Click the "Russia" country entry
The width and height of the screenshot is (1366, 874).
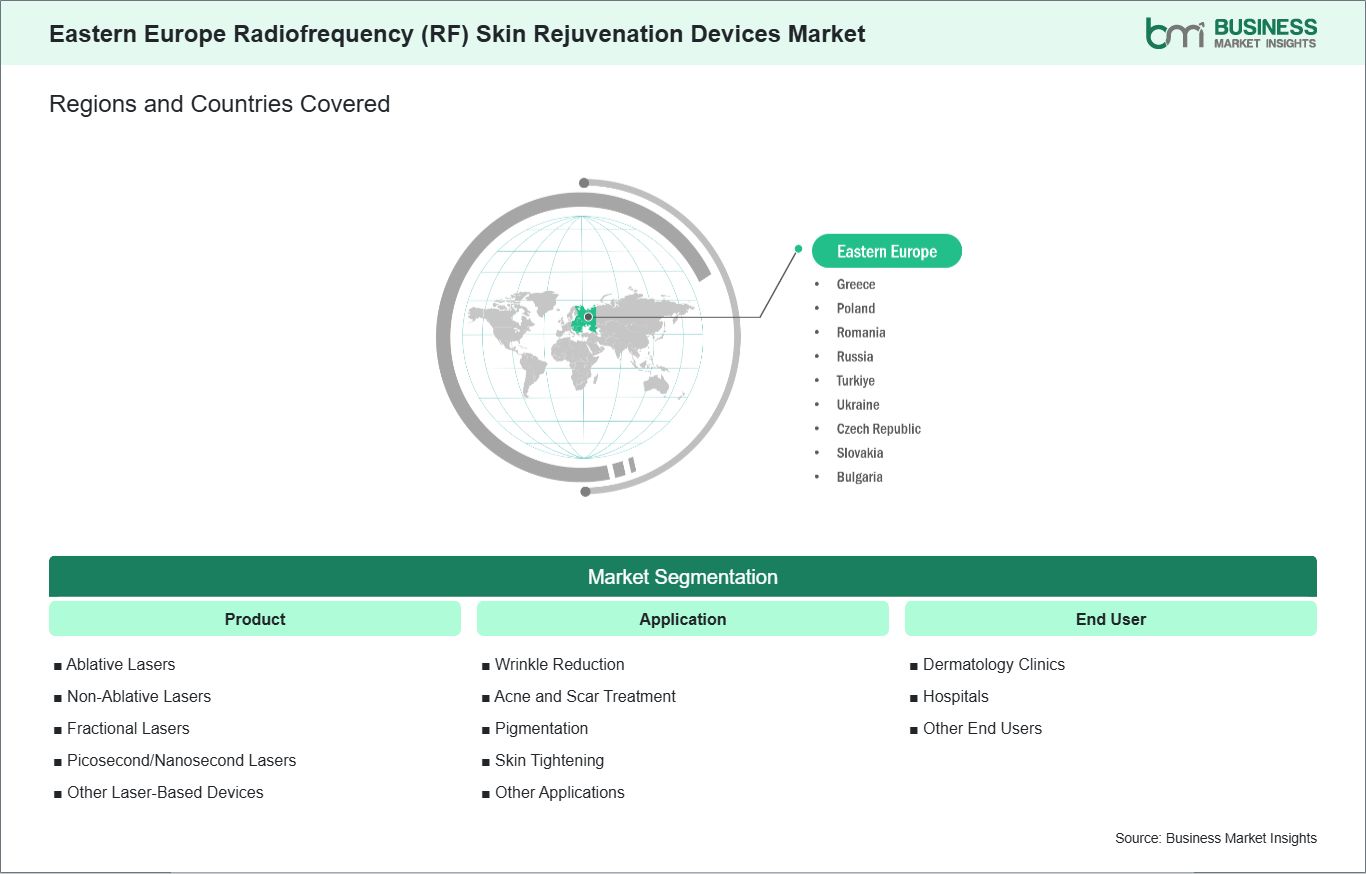(855, 356)
